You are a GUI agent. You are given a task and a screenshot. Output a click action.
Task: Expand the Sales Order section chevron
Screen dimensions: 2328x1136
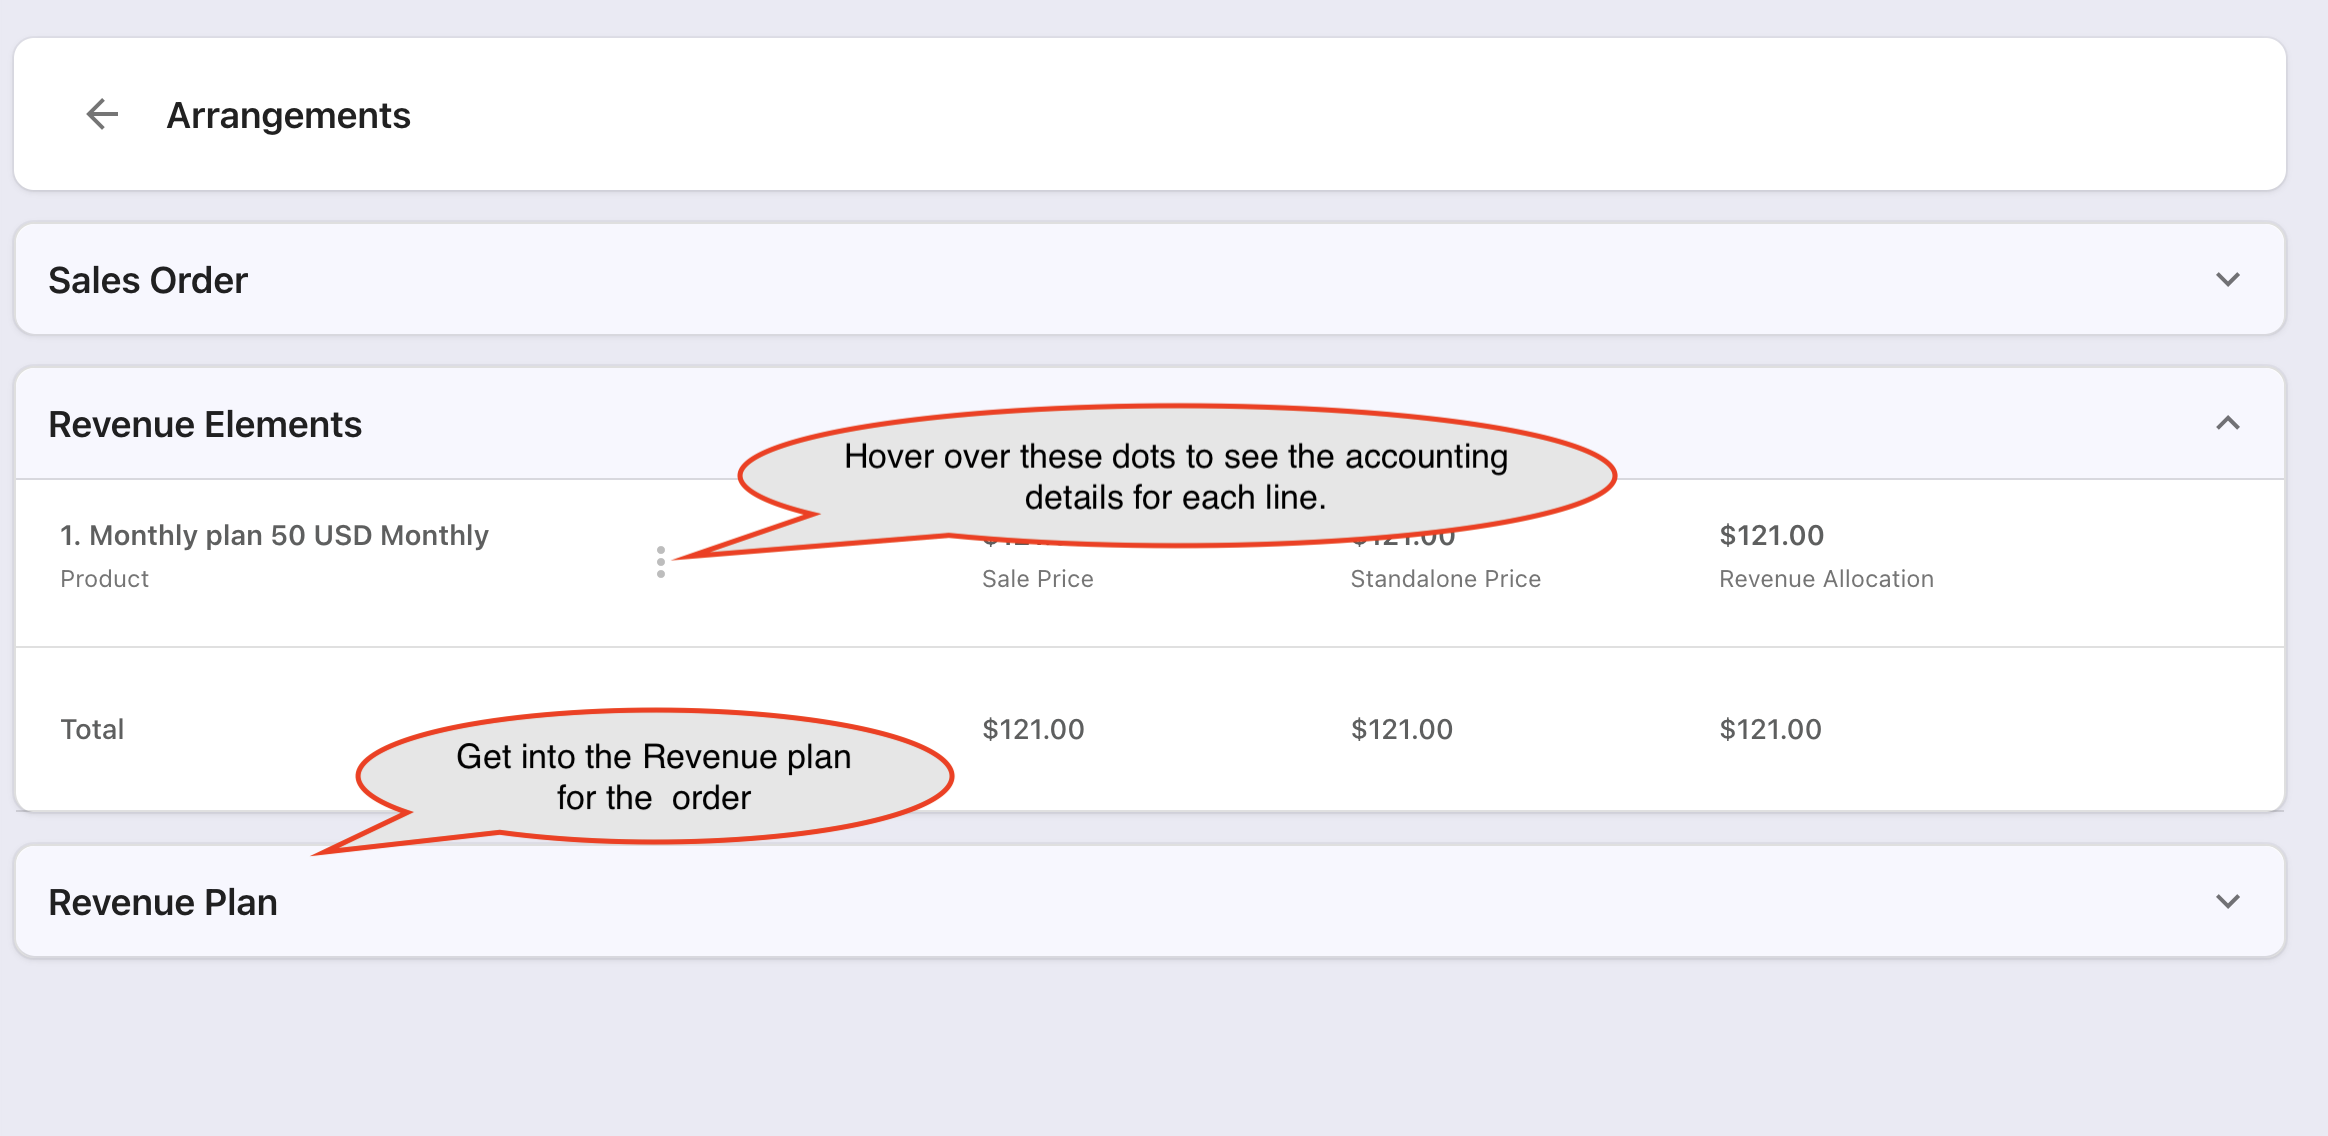point(2227,280)
